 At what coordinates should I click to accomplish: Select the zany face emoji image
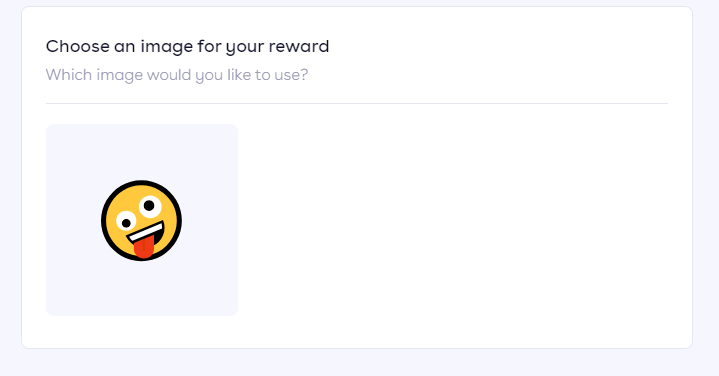(x=142, y=221)
